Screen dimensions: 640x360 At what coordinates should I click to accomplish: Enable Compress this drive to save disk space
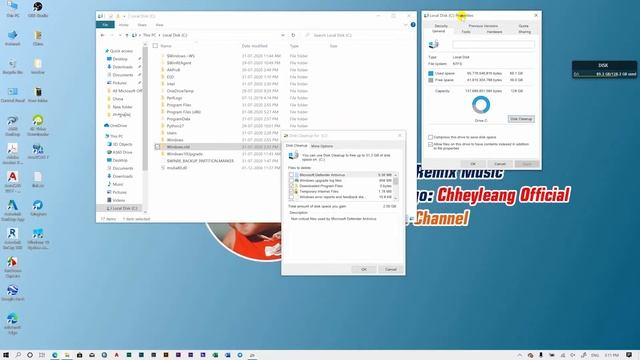point(430,137)
